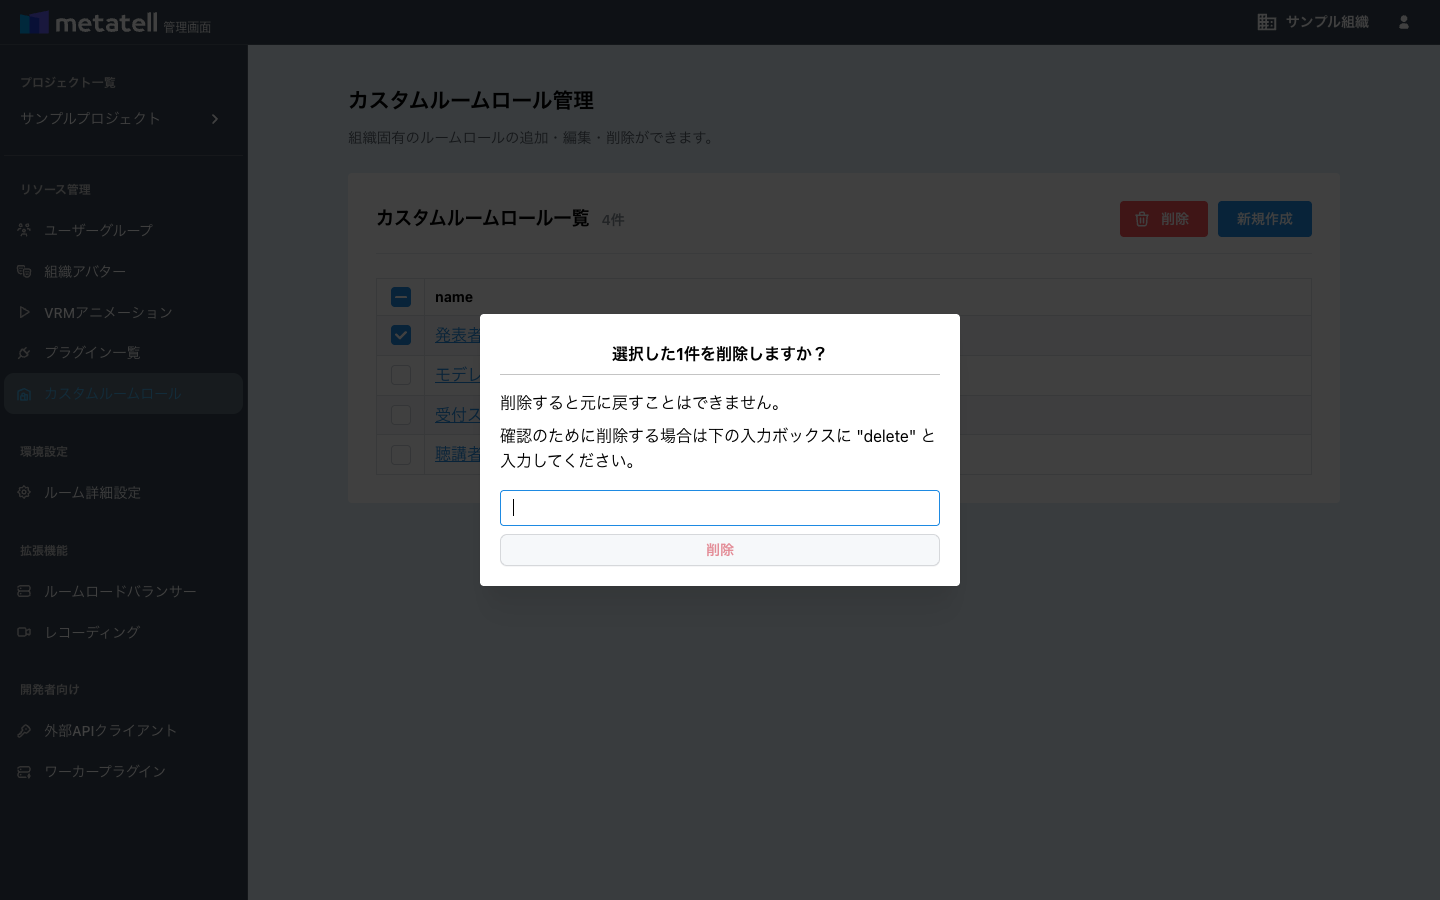
Task: Click the ルームロードバランサー server icon
Action: tap(24, 591)
